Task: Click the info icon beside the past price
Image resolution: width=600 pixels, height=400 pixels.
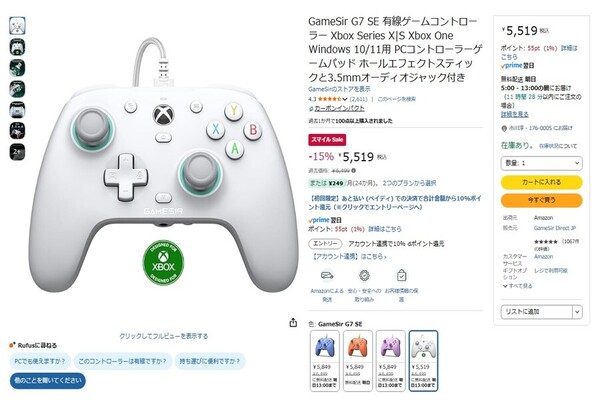Action: (354, 171)
